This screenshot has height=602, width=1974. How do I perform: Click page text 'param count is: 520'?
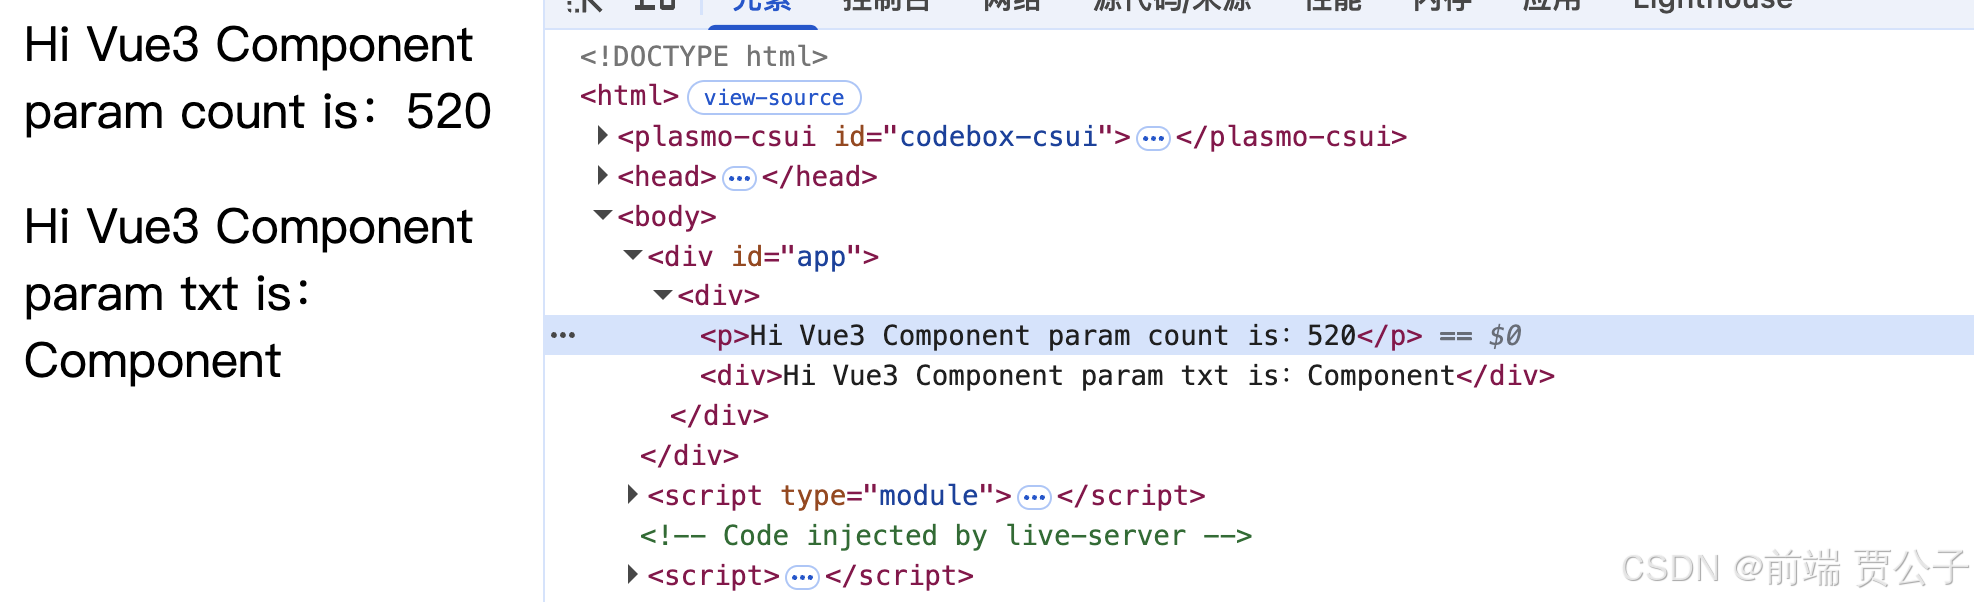258,111
